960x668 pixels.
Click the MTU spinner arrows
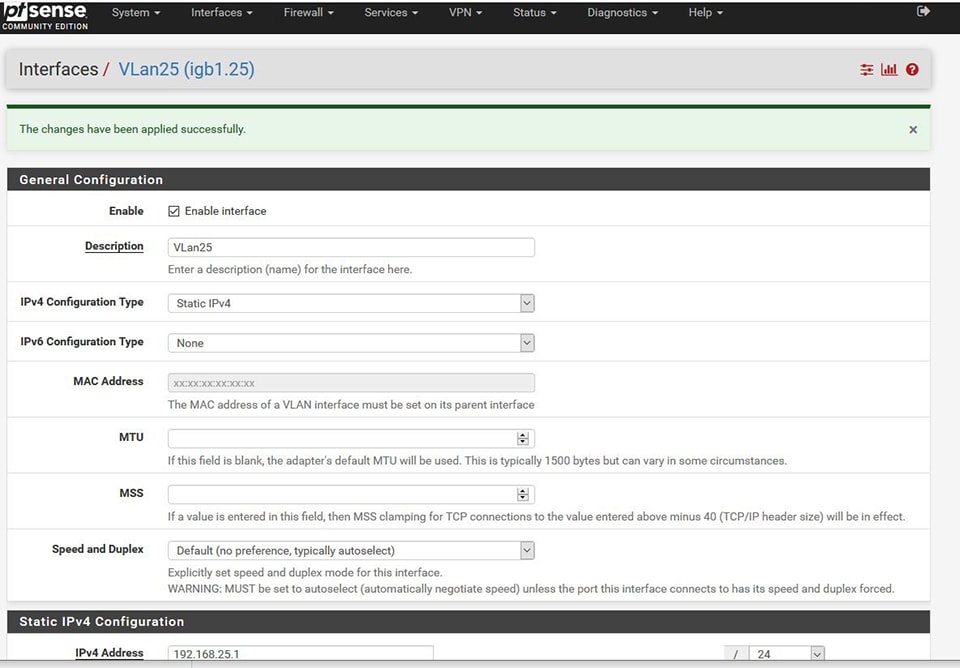pyautogui.click(x=522, y=439)
